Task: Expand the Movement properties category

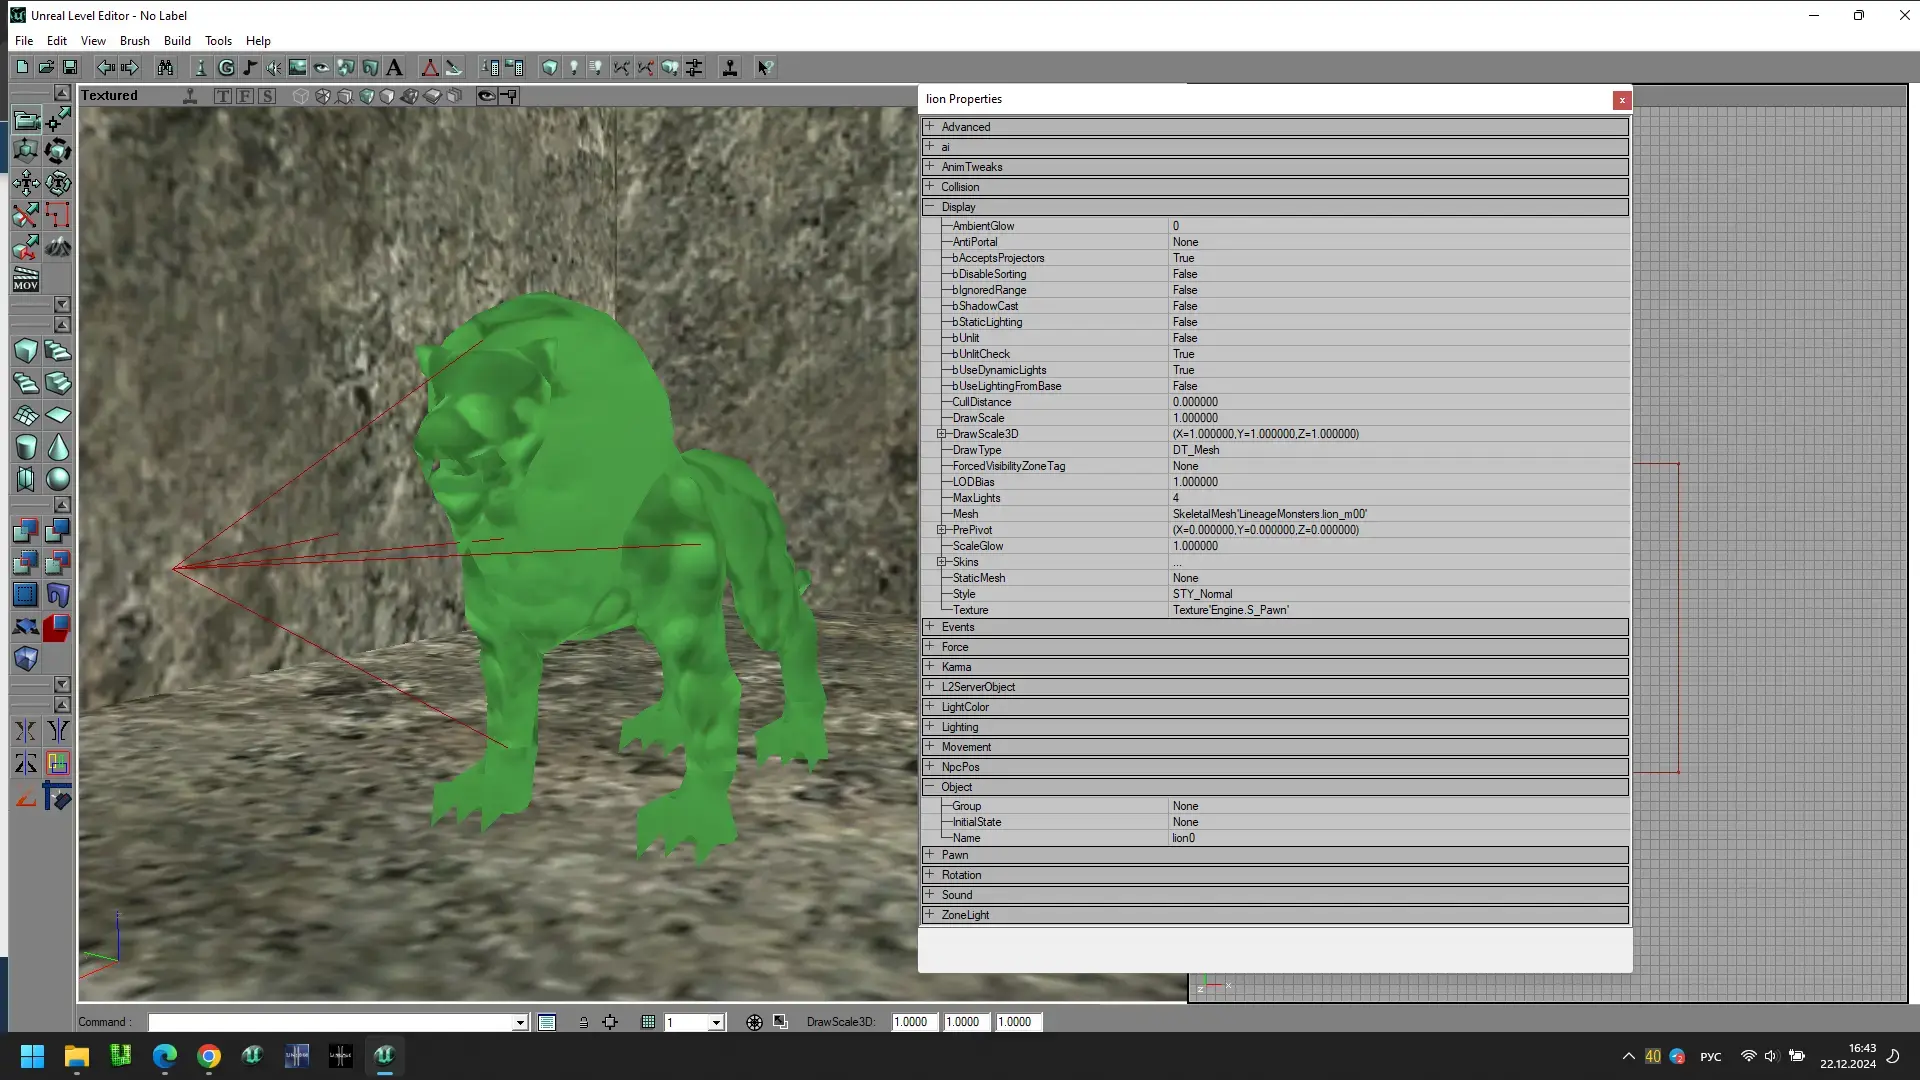Action: click(929, 746)
